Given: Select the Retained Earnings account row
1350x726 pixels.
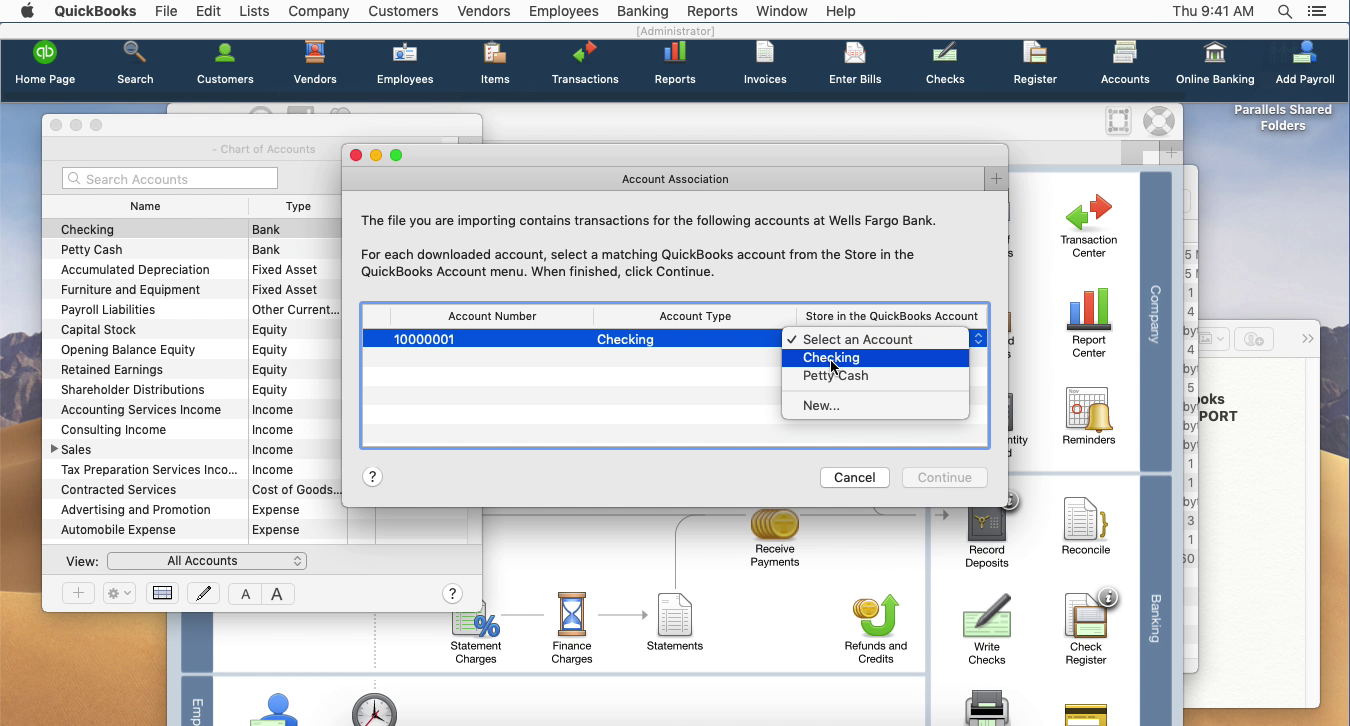Looking at the screenshot, I should click(192, 370).
